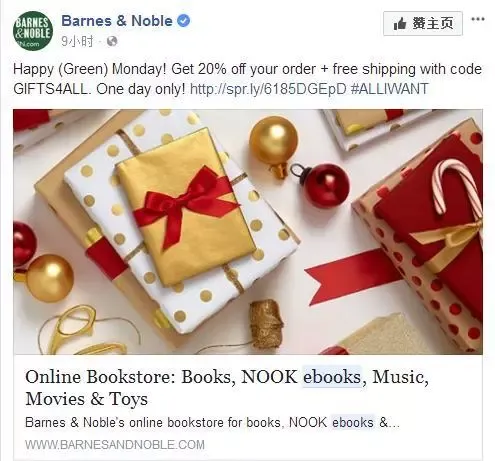Open the Barnes & Noble green profile avatar
Viewport: 495px width, 461px height.
pos(33,30)
